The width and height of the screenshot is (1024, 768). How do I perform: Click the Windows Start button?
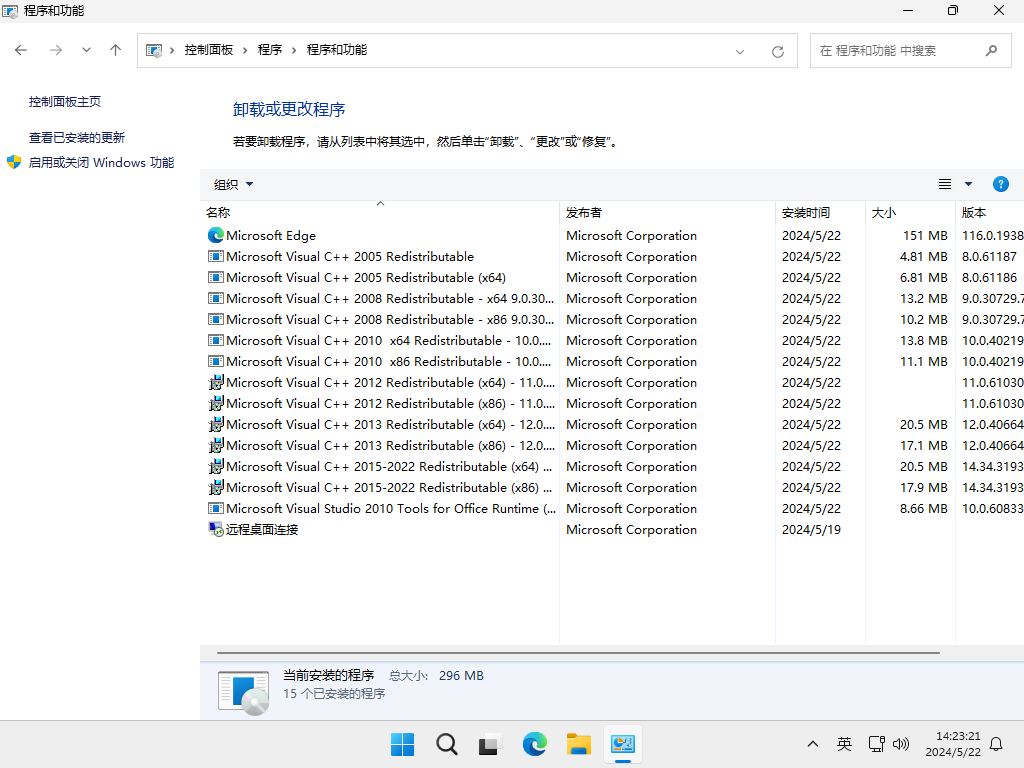pyautogui.click(x=403, y=744)
